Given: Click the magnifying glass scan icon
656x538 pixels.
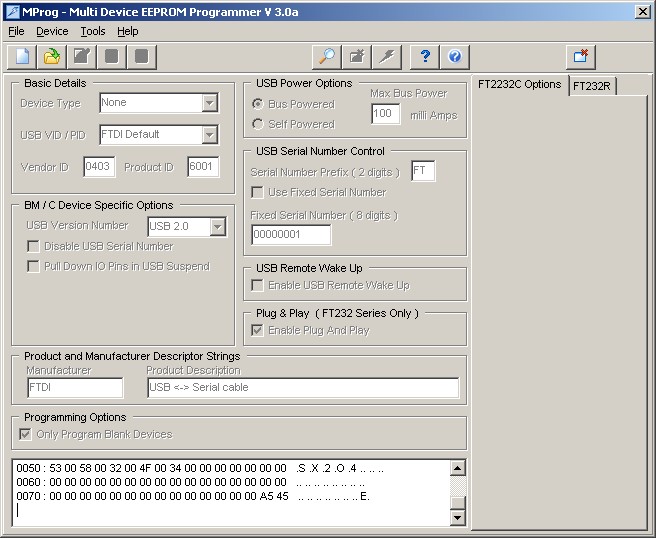Looking at the screenshot, I should (x=326, y=56).
